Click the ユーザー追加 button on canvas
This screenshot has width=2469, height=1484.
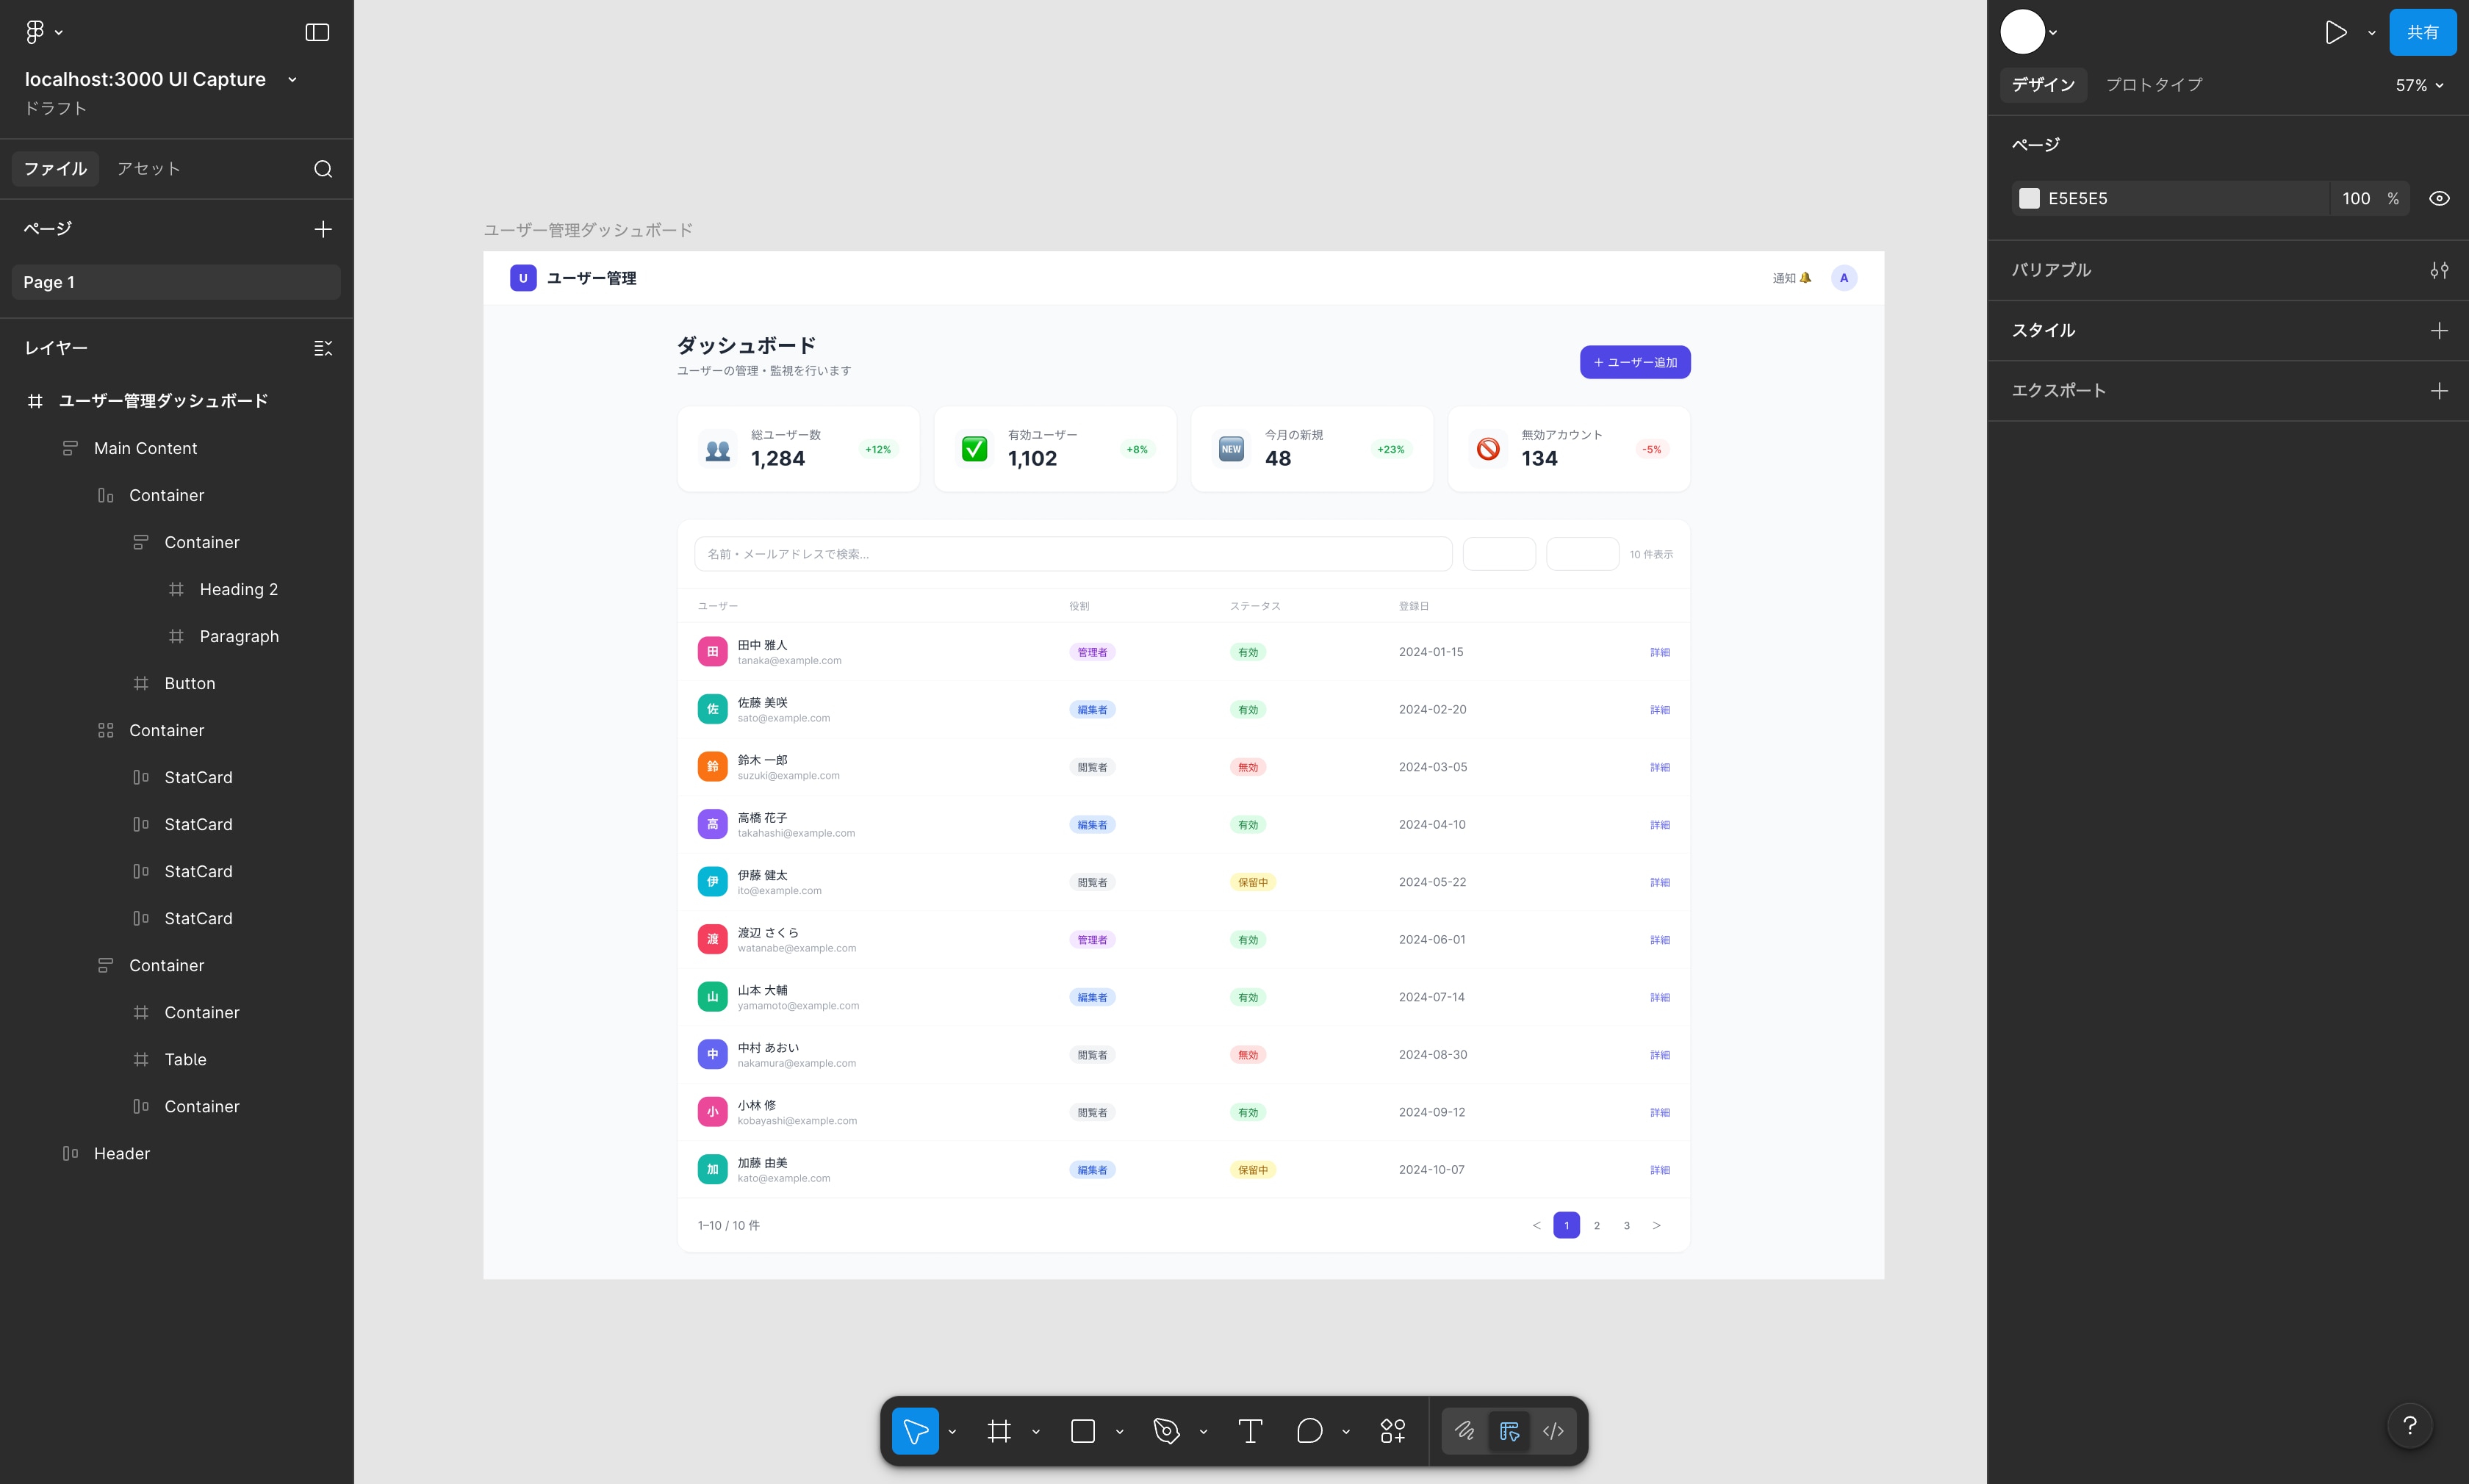click(1634, 362)
